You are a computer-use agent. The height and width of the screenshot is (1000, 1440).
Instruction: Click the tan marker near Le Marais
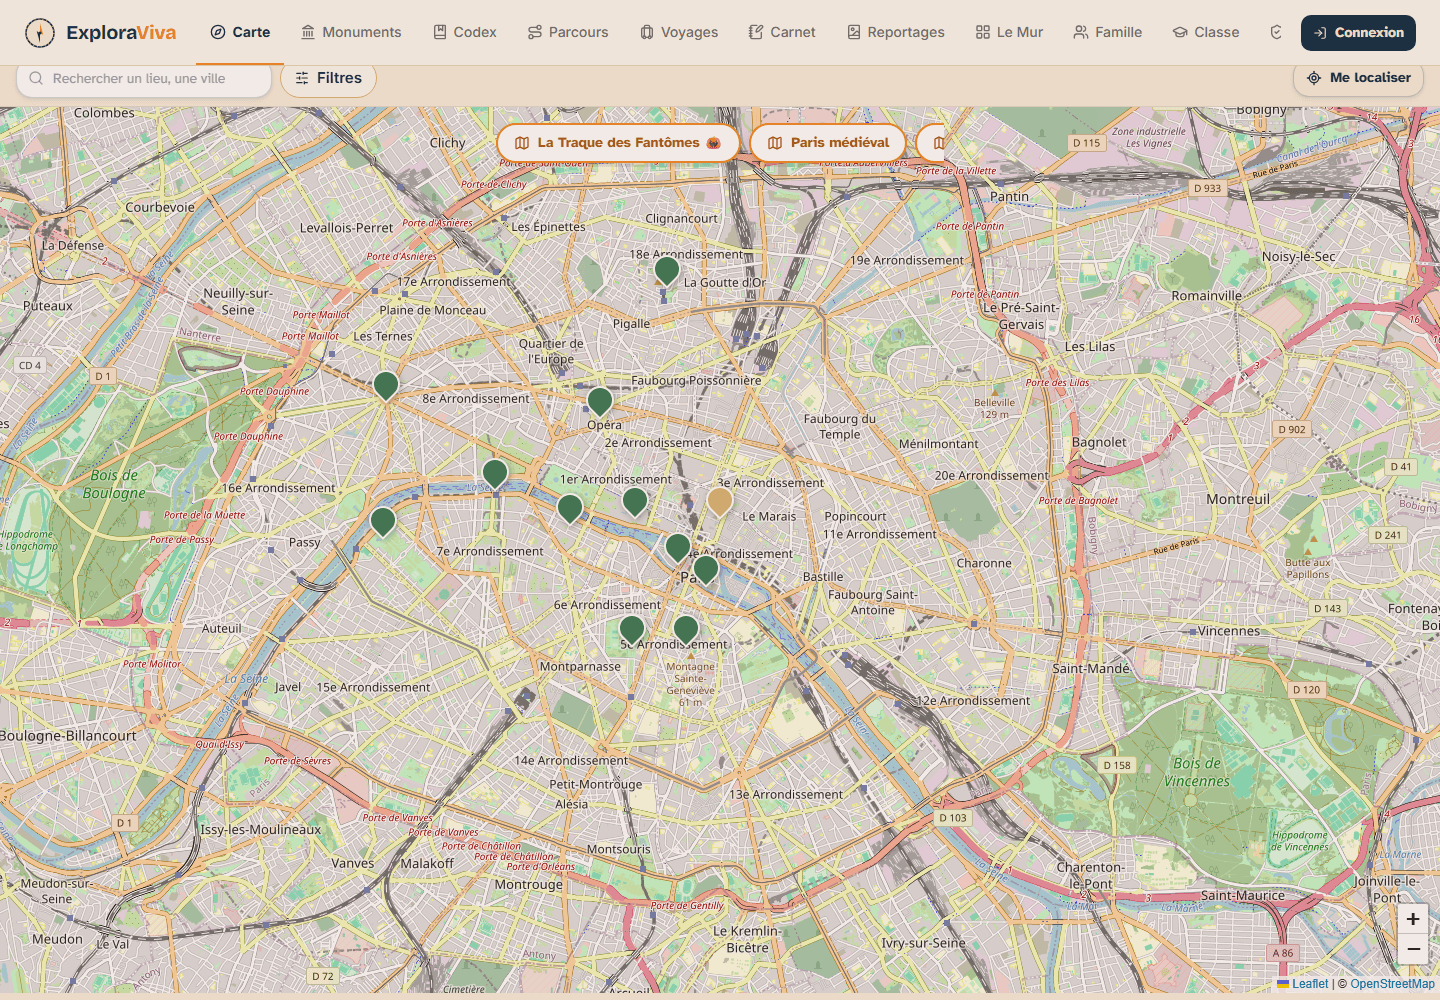(x=720, y=501)
